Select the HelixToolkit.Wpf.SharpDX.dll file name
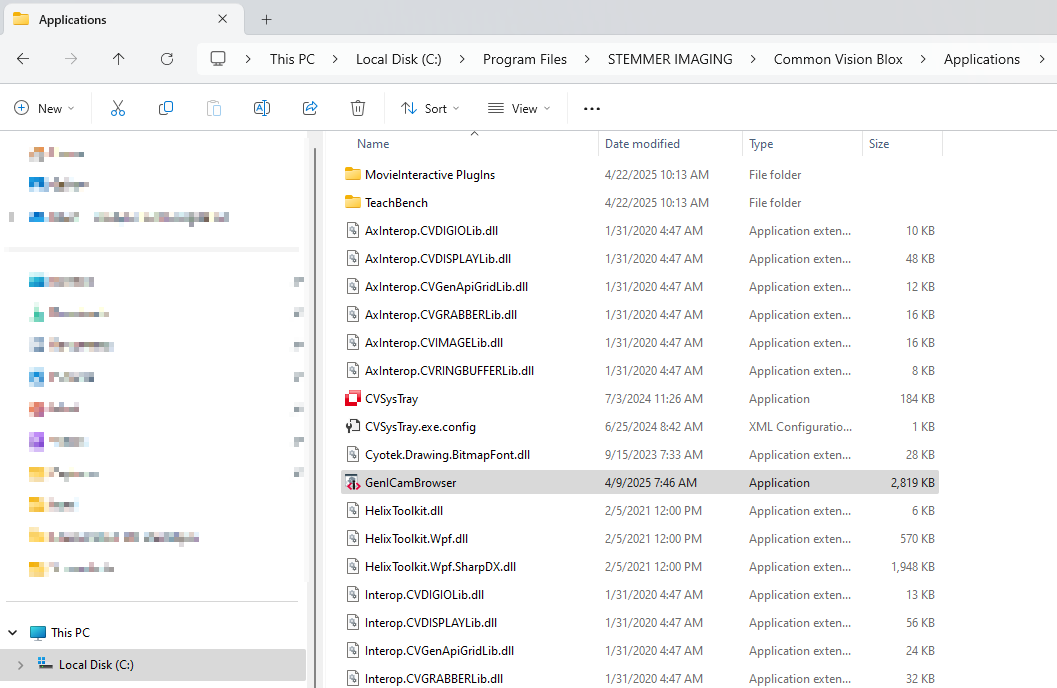This screenshot has width=1057, height=688. point(440,567)
